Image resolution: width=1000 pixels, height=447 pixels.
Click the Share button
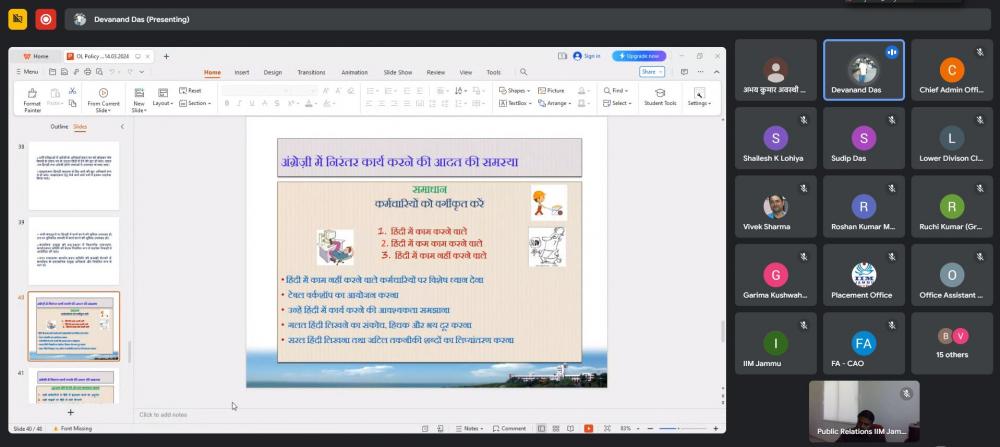coord(651,72)
